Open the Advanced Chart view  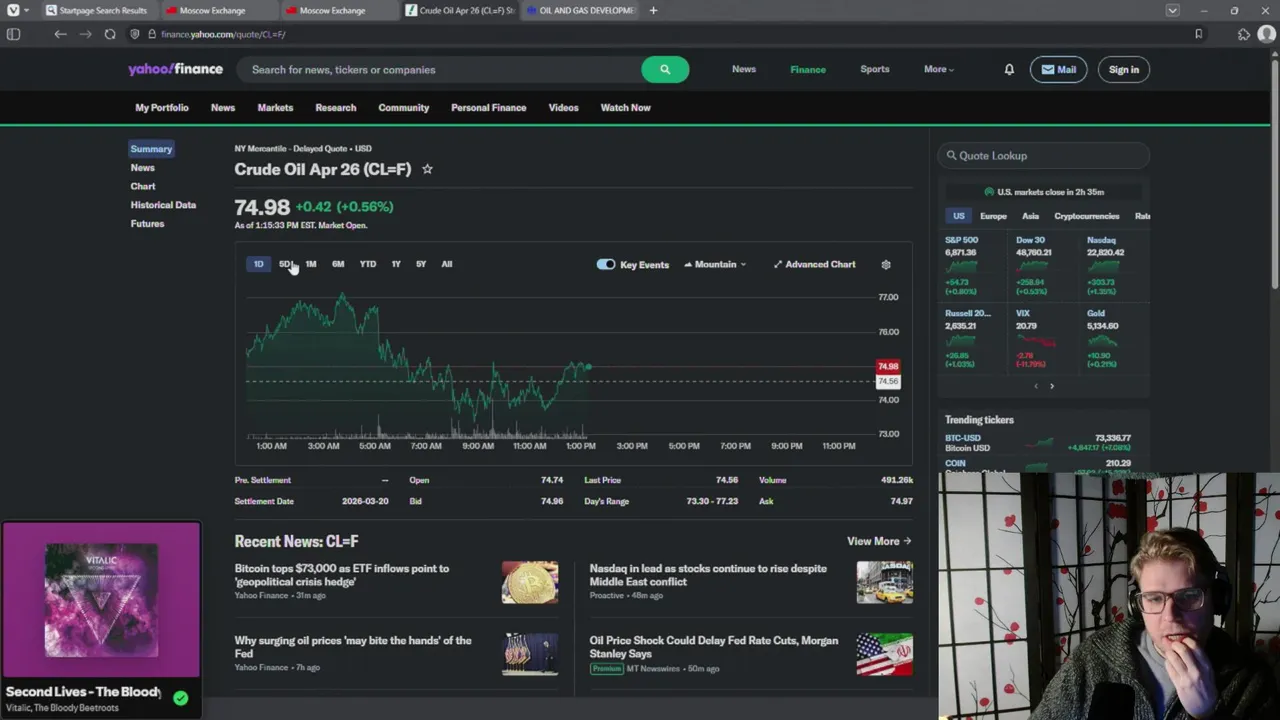pyautogui.click(x=814, y=264)
